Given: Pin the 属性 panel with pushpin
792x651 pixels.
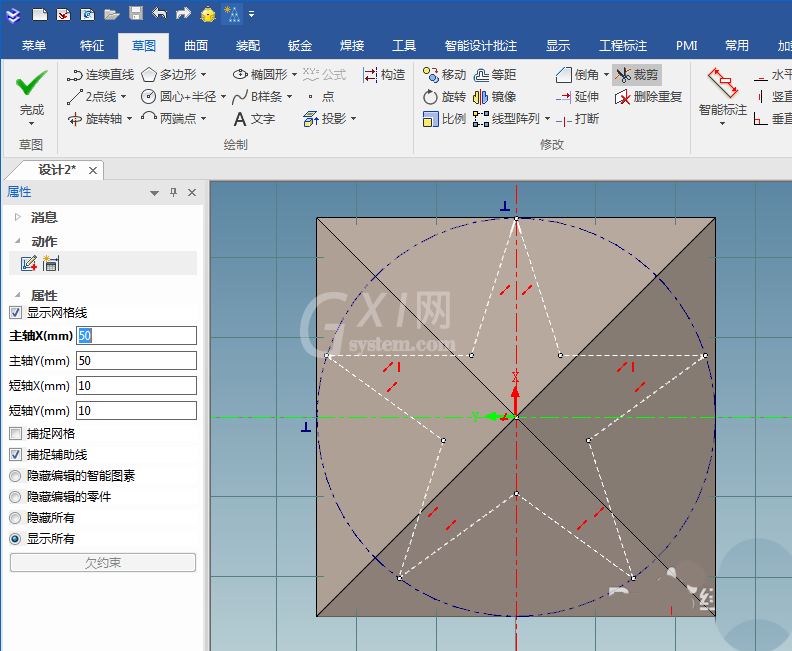Looking at the screenshot, I should click(173, 192).
